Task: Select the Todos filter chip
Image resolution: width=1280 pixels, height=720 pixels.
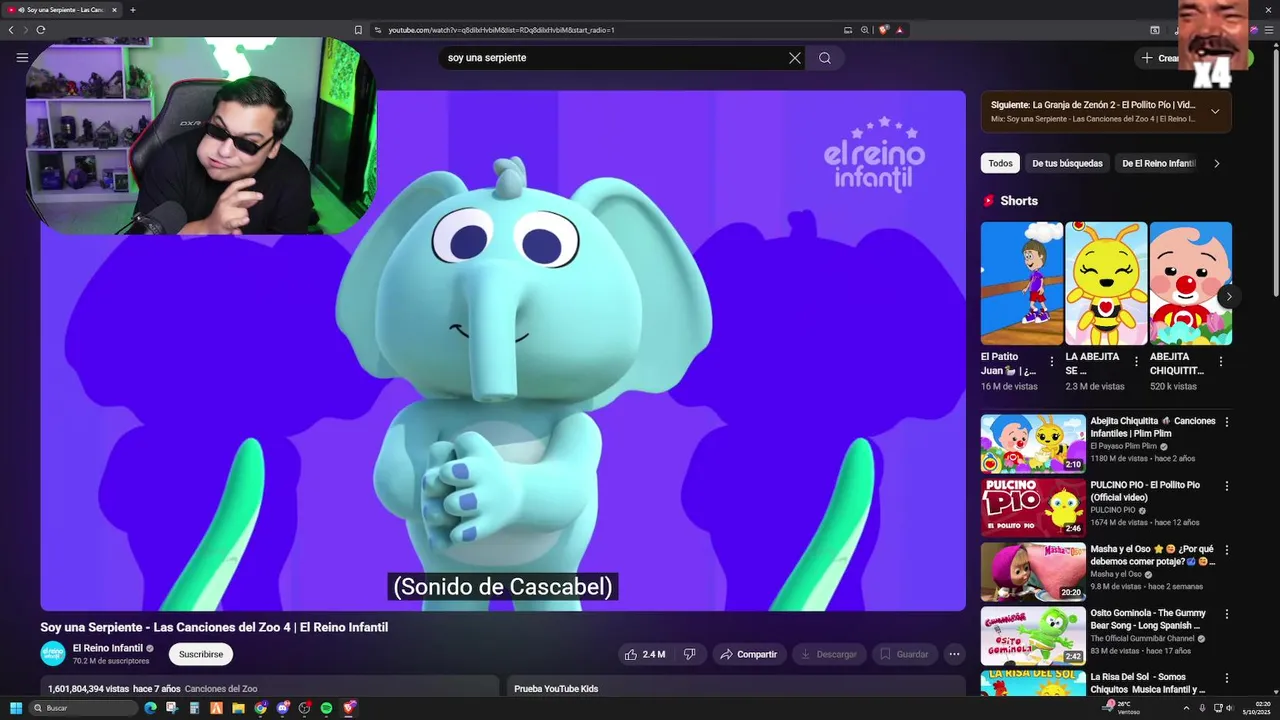Action: 1000,163
